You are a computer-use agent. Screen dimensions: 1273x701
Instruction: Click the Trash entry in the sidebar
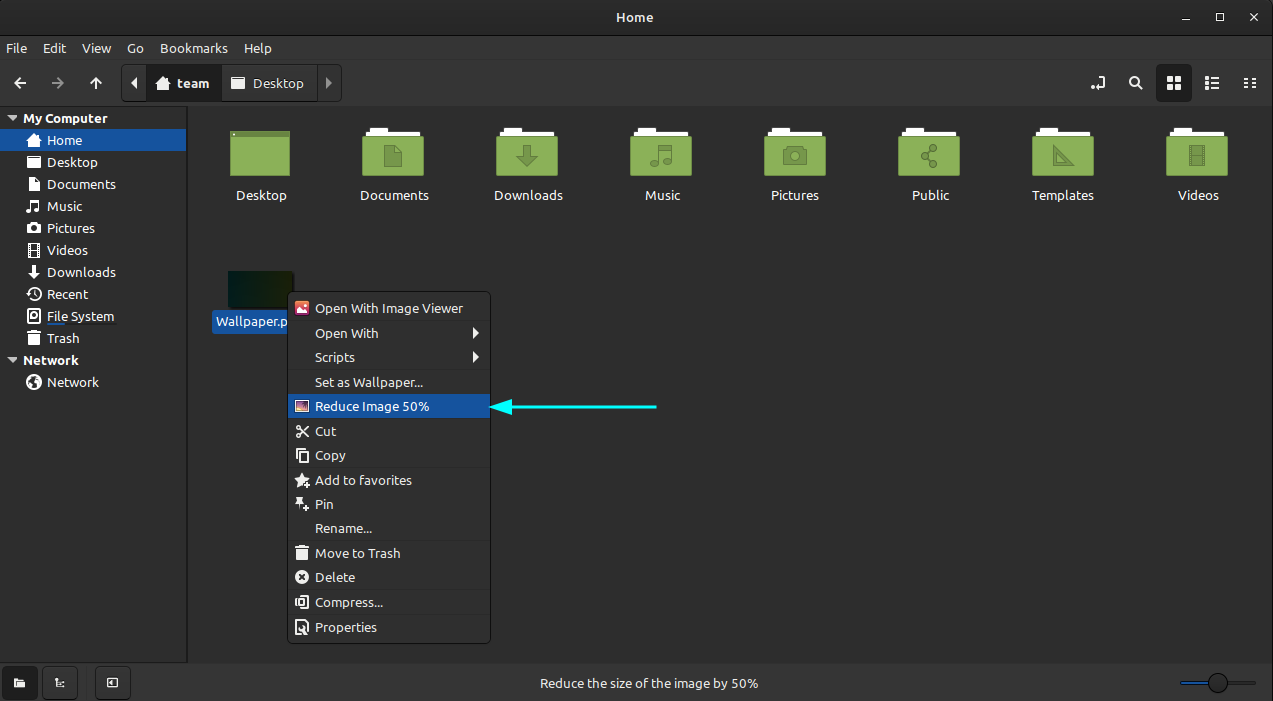[x=61, y=338]
